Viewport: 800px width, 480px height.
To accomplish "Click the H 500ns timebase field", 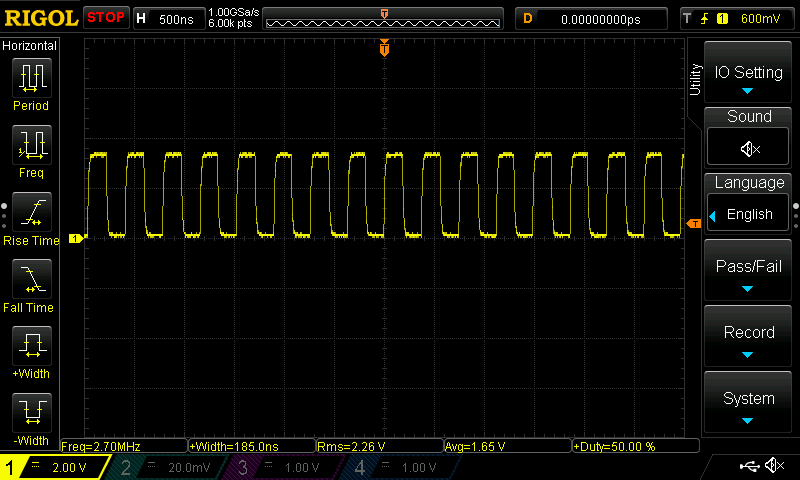I will pyautogui.click(x=169, y=19).
